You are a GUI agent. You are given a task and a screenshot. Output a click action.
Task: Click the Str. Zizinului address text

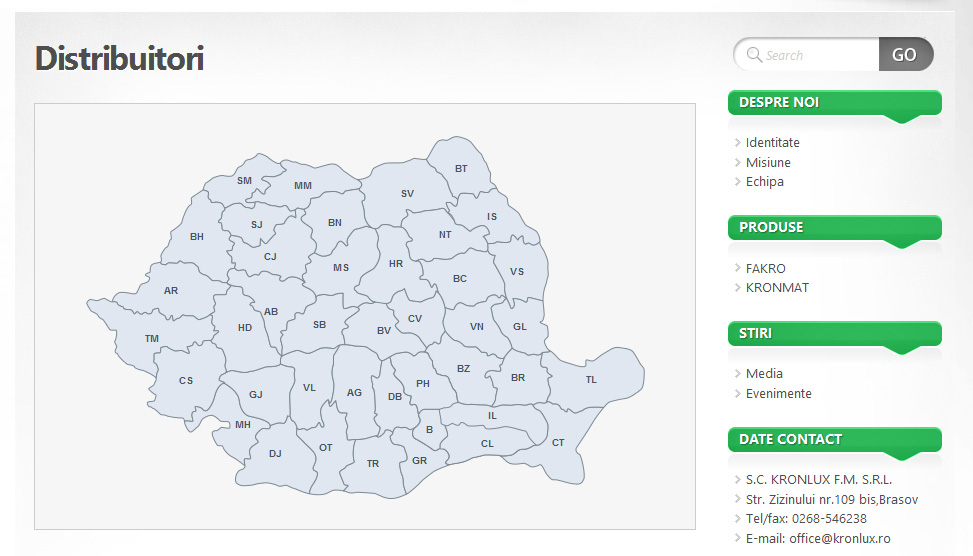pyautogui.click(x=832, y=500)
